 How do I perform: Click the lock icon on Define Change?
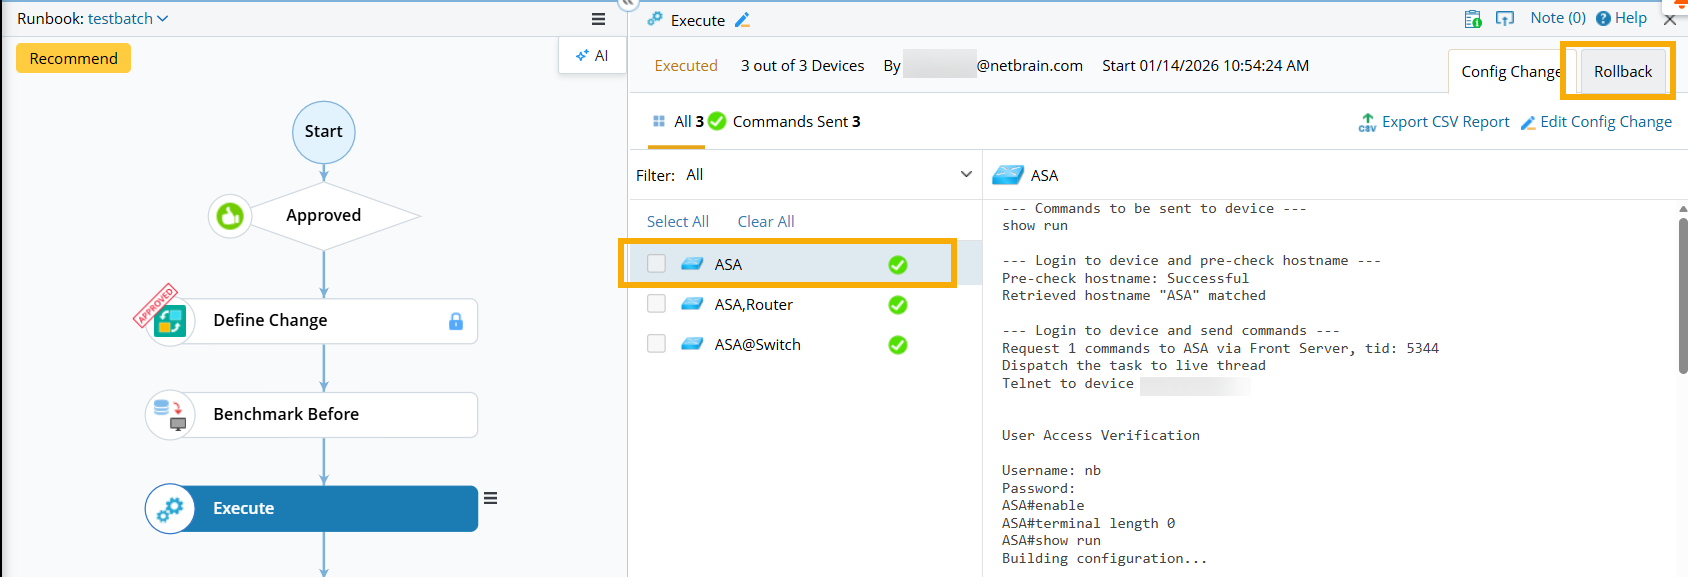tap(456, 321)
